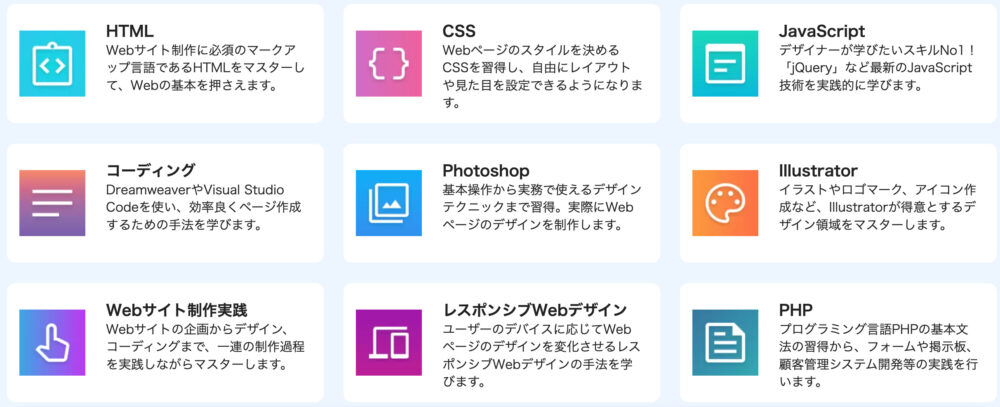The image size is (1000, 407).
Task: Click the コーディング text lines icon
Action: click(52, 203)
